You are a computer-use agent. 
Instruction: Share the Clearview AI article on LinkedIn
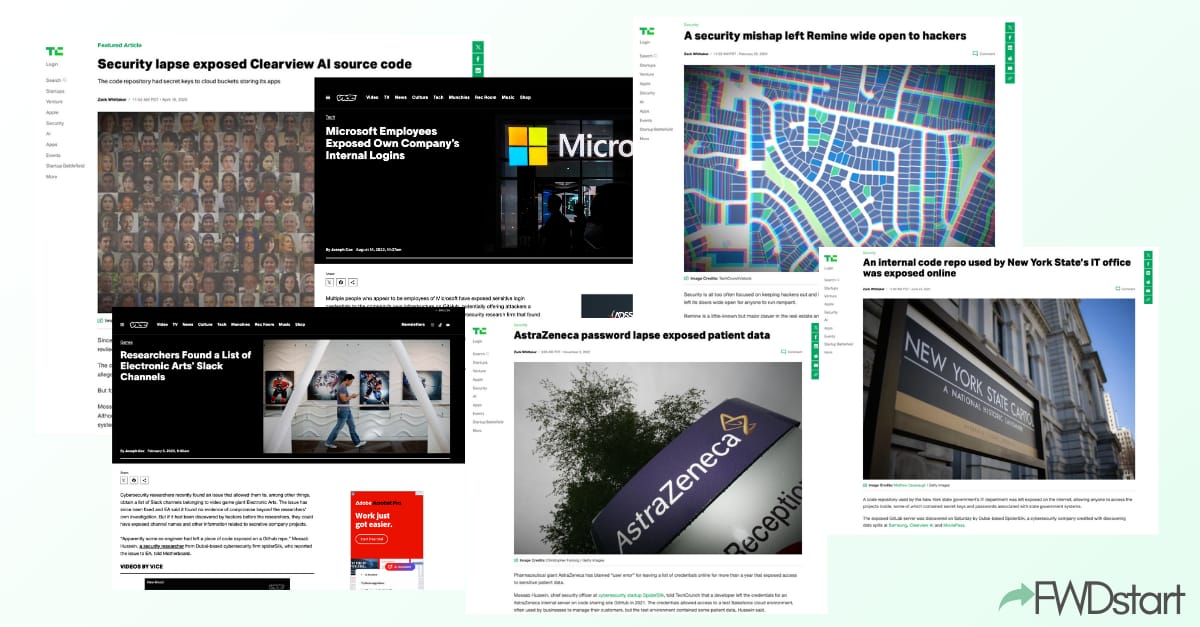click(x=478, y=72)
